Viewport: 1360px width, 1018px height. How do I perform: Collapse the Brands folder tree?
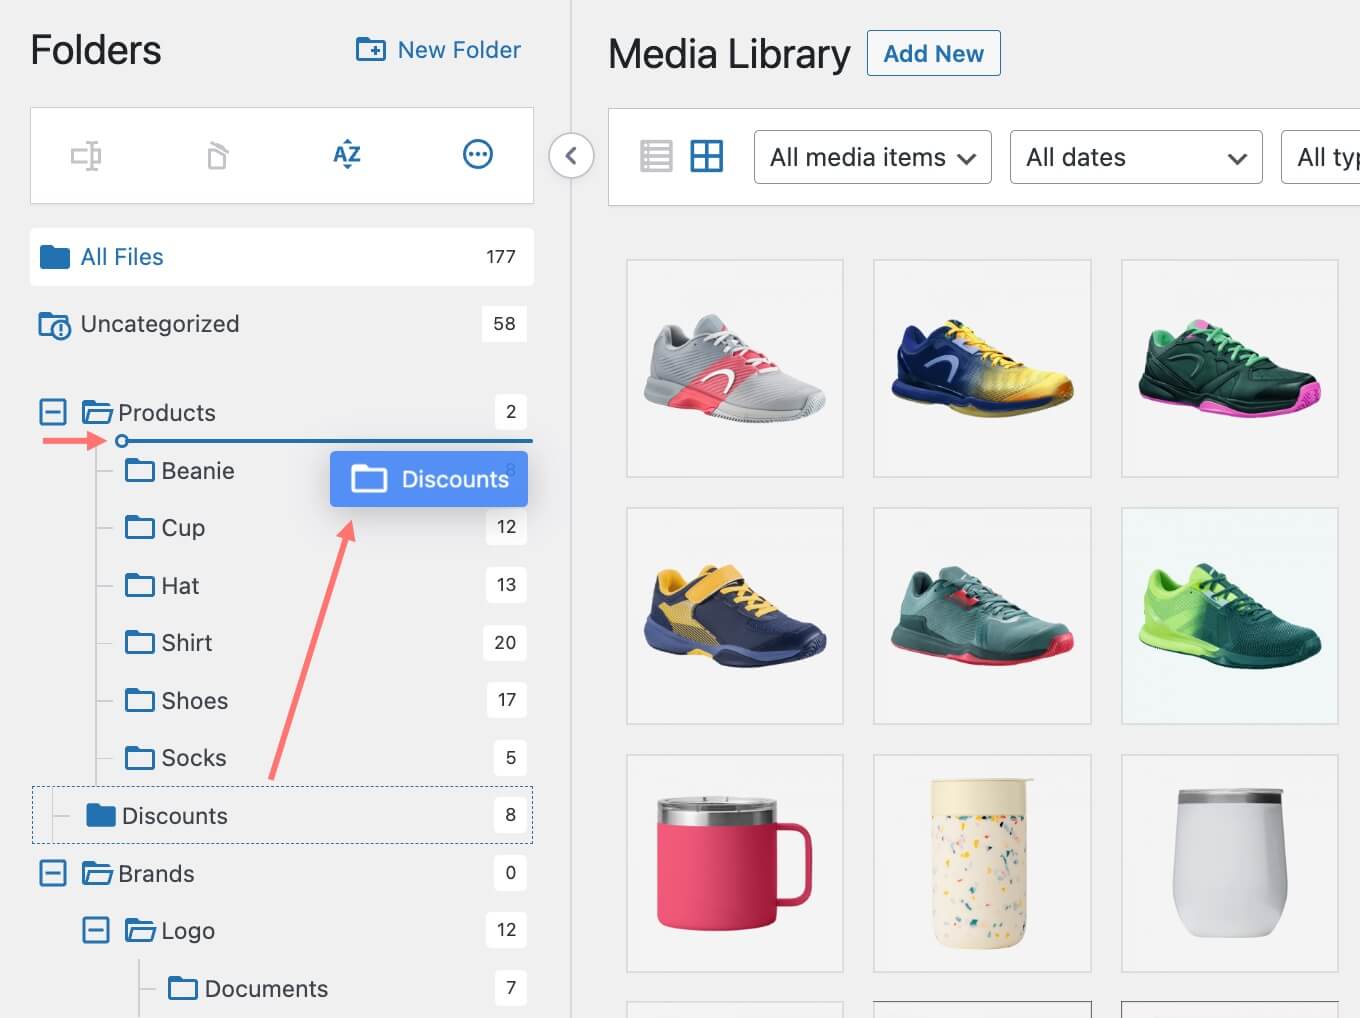(x=53, y=873)
